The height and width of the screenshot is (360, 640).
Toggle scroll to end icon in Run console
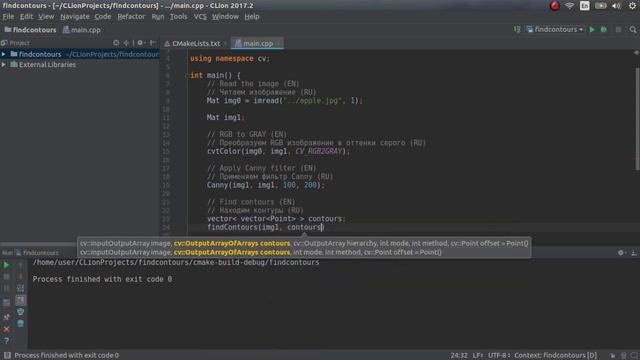[x=20, y=300]
